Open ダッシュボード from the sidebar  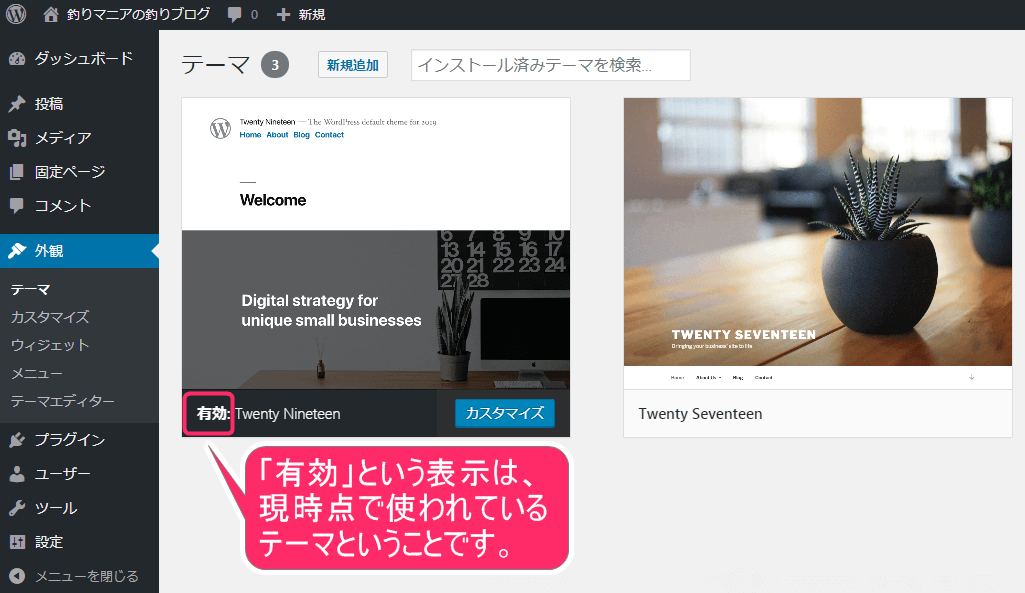(83, 58)
